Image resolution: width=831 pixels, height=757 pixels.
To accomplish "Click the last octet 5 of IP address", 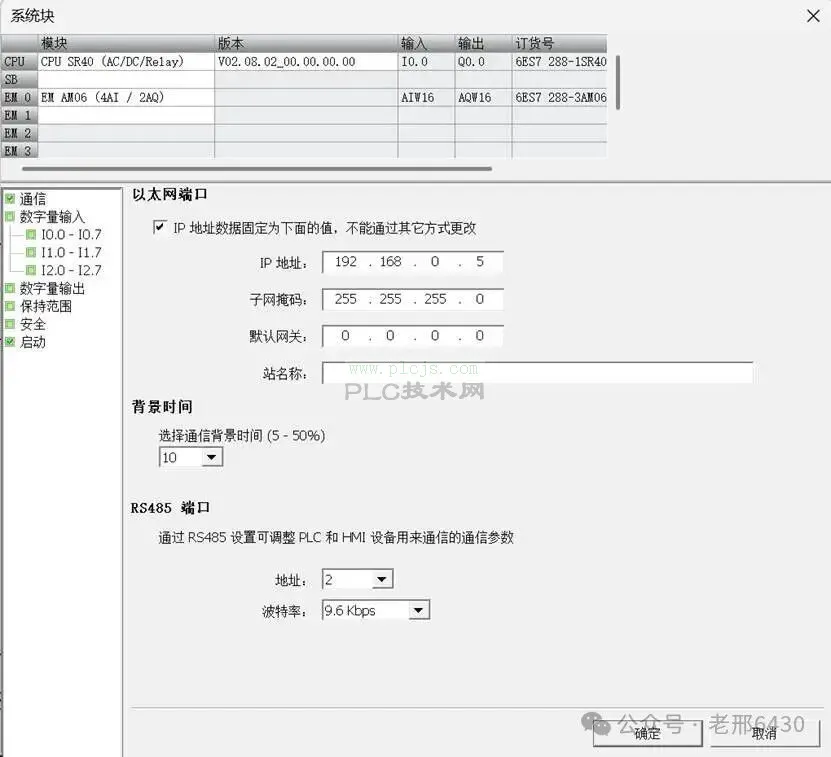I will click(480, 261).
